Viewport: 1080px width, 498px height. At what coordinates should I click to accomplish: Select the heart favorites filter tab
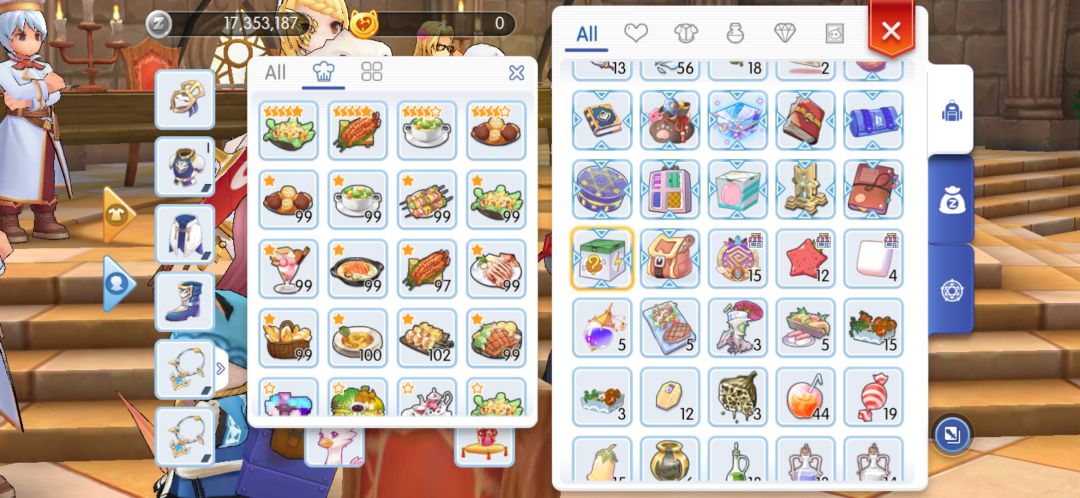635,32
